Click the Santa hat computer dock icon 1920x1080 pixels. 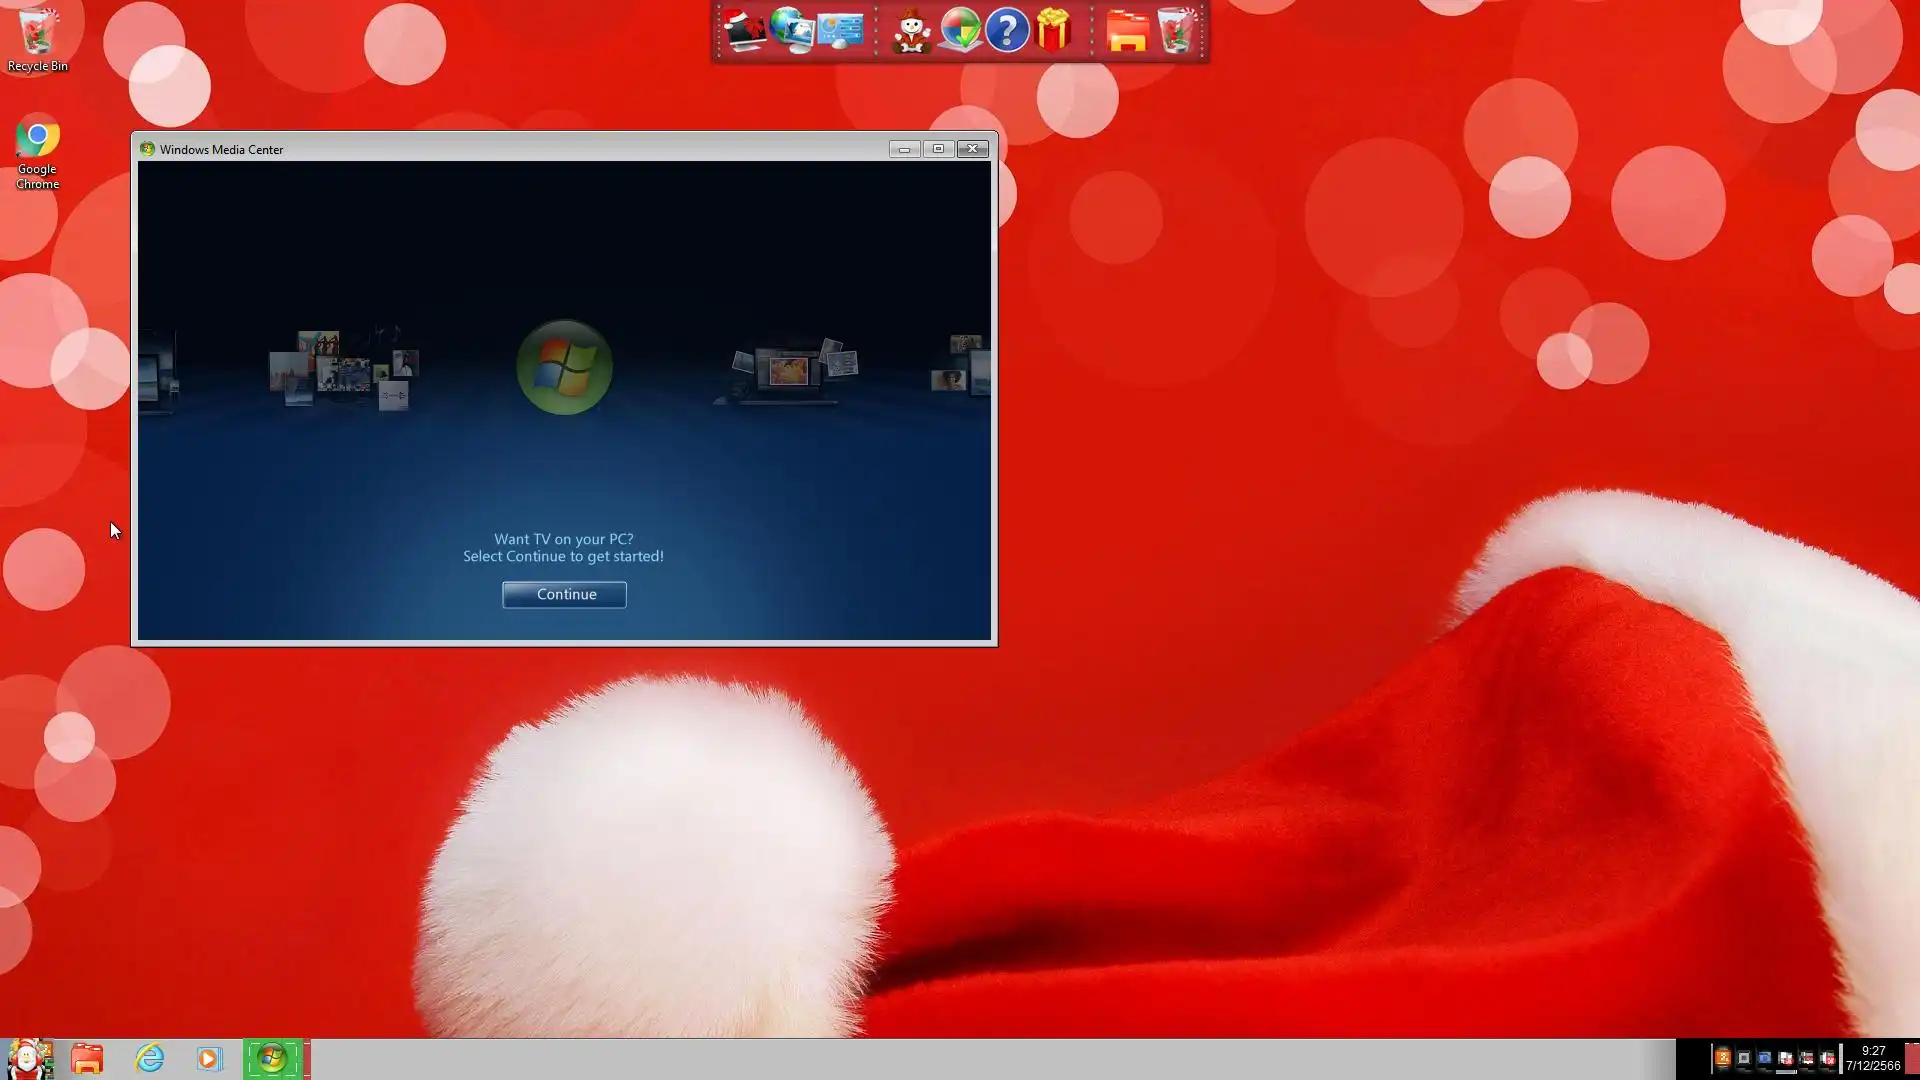[x=745, y=31]
